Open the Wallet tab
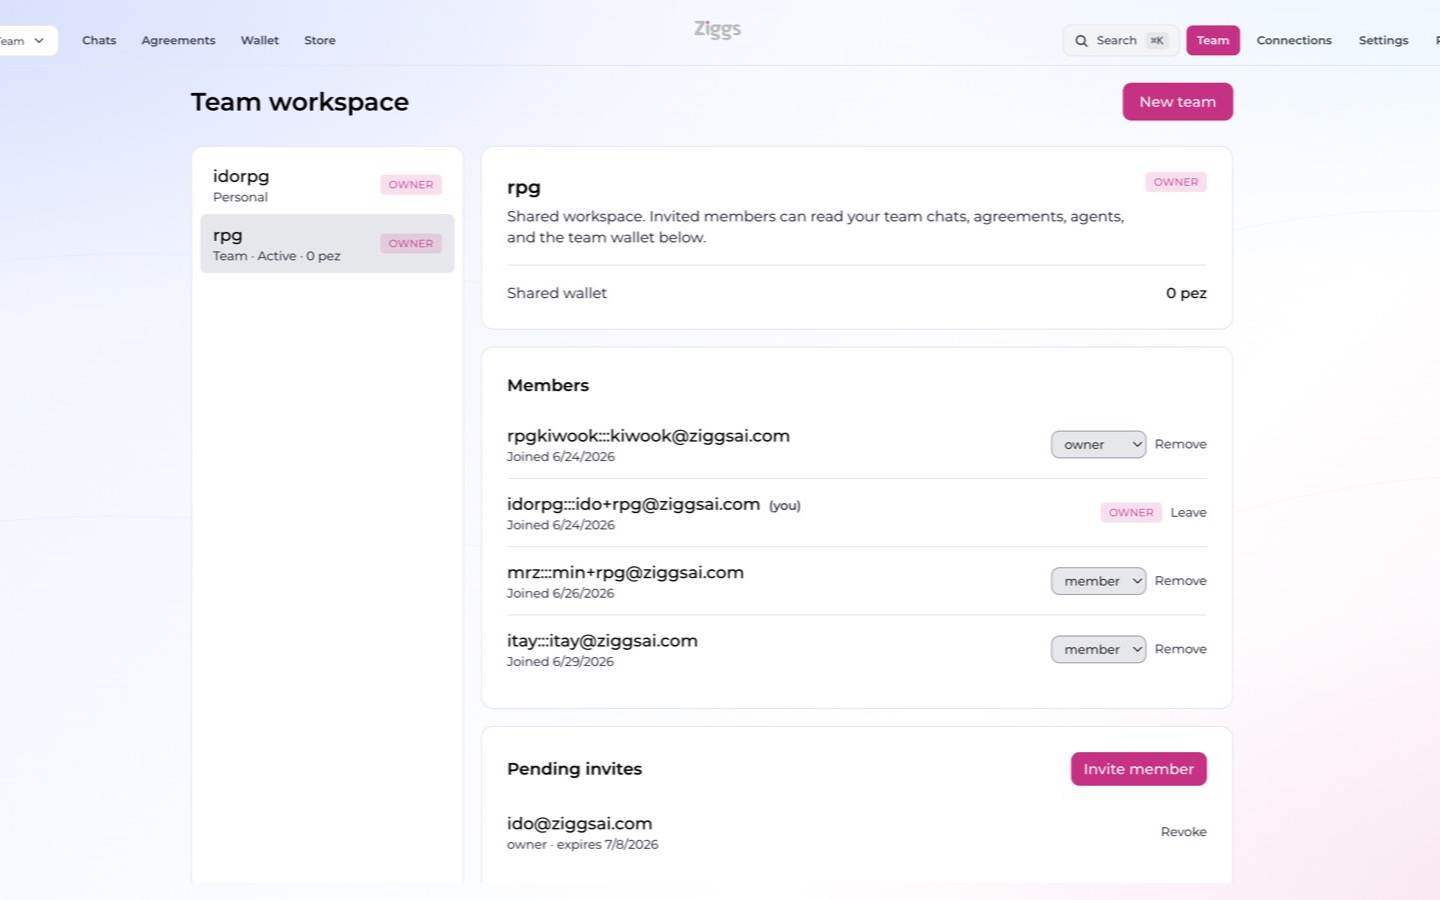The width and height of the screenshot is (1440, 900). (260, 41)
